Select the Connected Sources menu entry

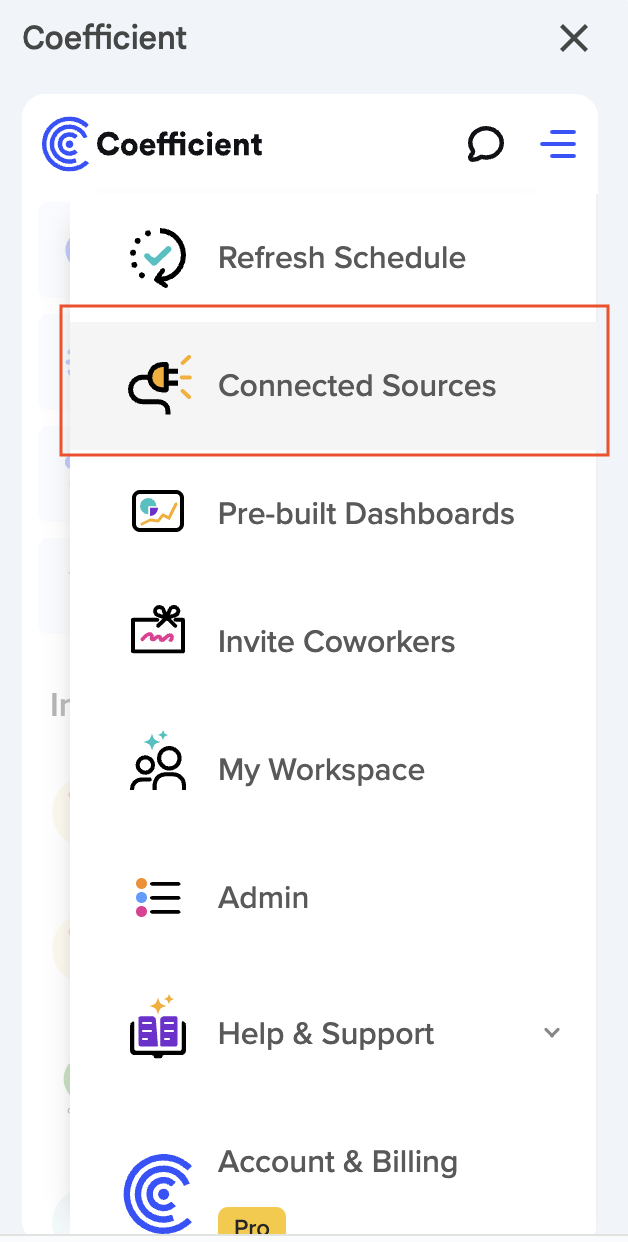point(358,385)
